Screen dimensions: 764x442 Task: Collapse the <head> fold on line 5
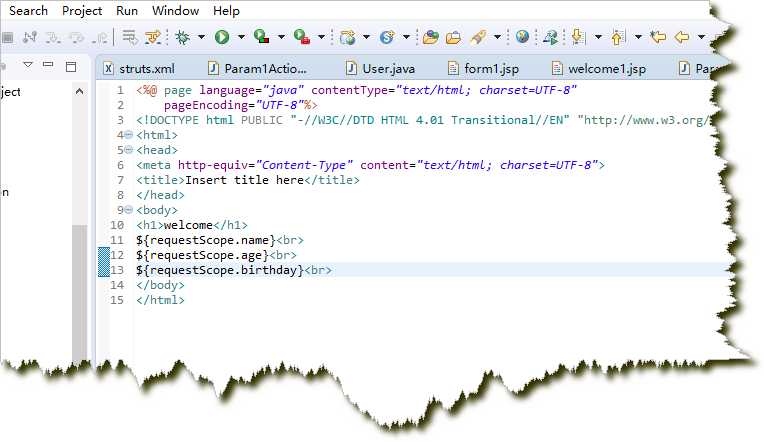tap(129, 150)
